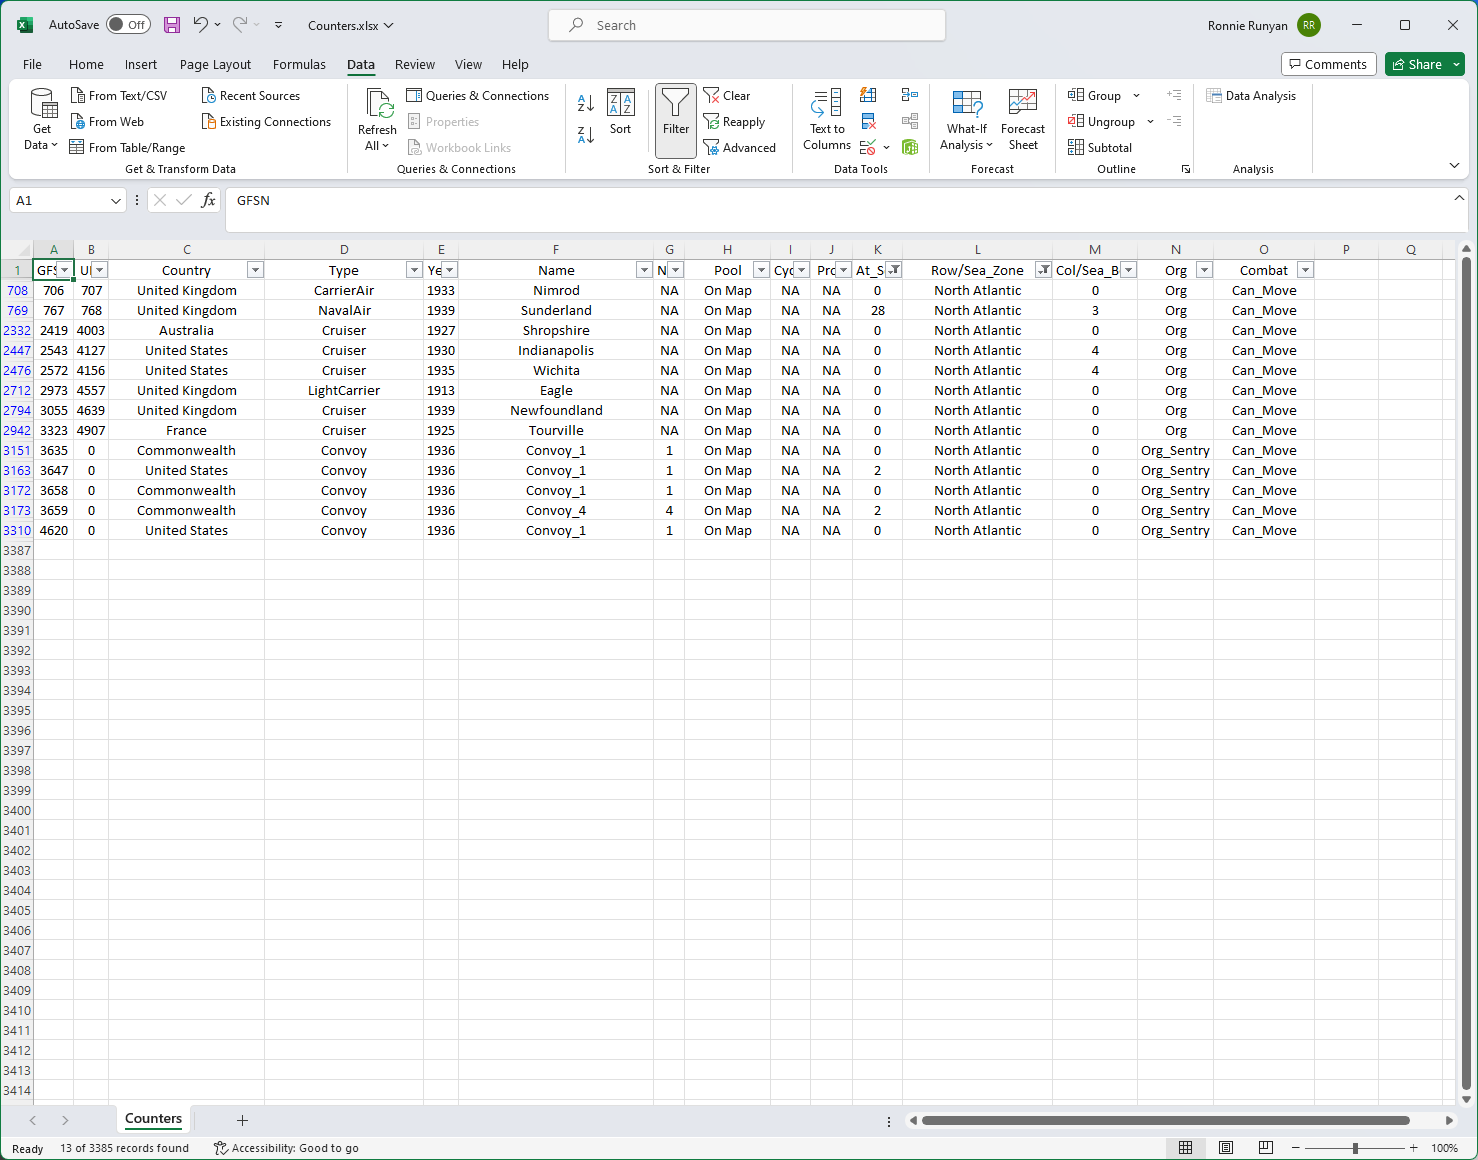Import data From Text/CSV

pyautogui.click(x=119, y=96)
